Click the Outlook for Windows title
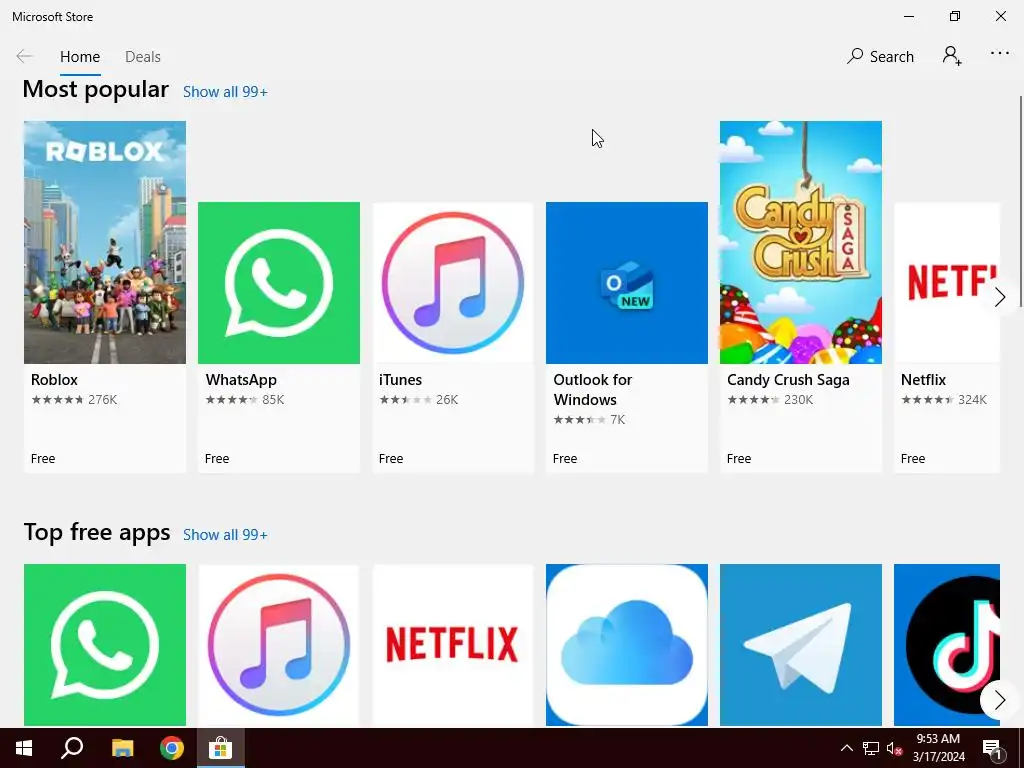 (593, 390)
